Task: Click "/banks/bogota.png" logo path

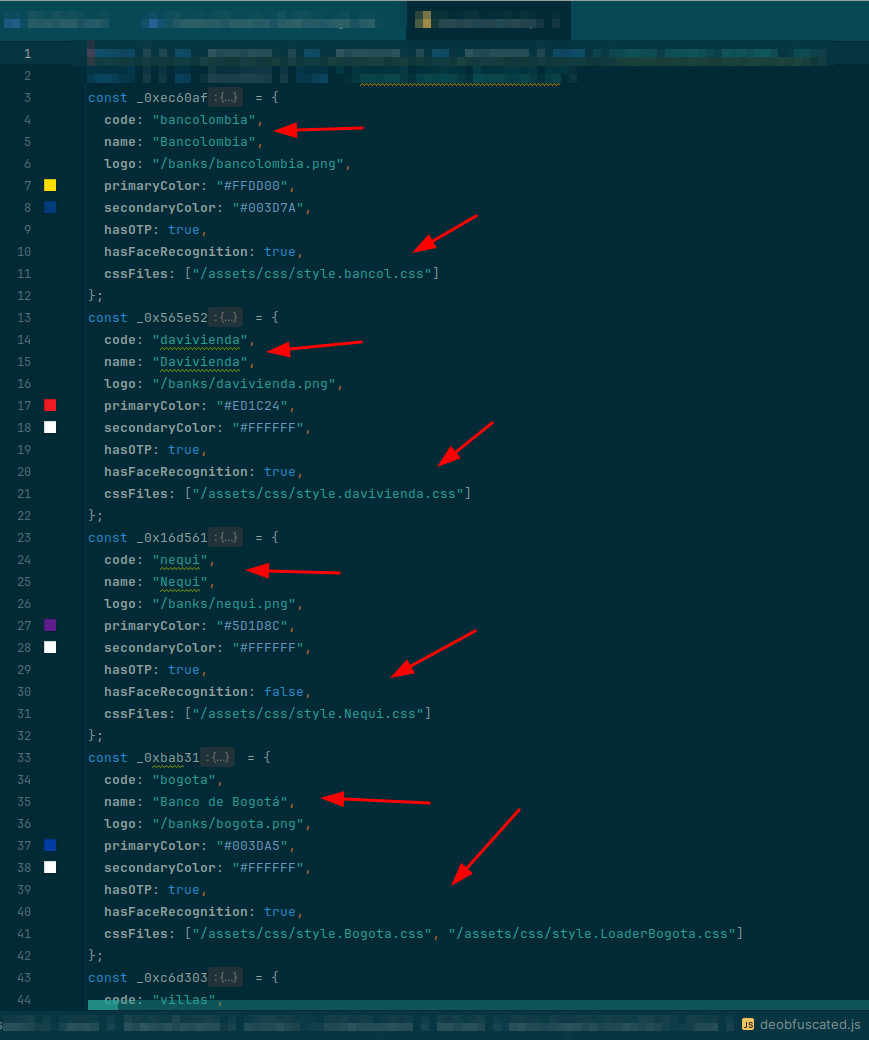Action: click(x=228, y=824)
